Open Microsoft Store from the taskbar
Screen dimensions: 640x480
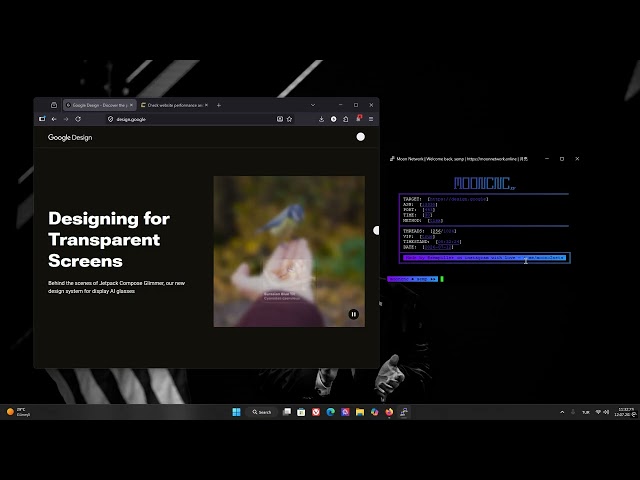pyautogui.click(x=301, y=412)
